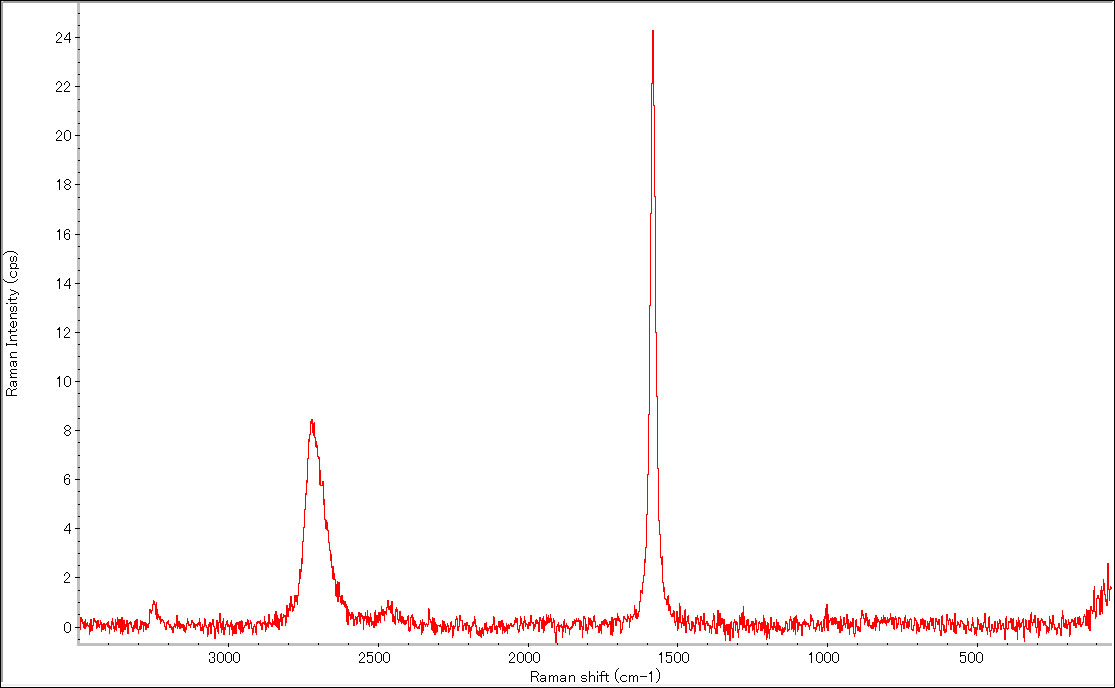Click the y-axis tick label 6
The height and width of the screenshot is (688, 1115).
pyautogui.click(x=68, y=480)
